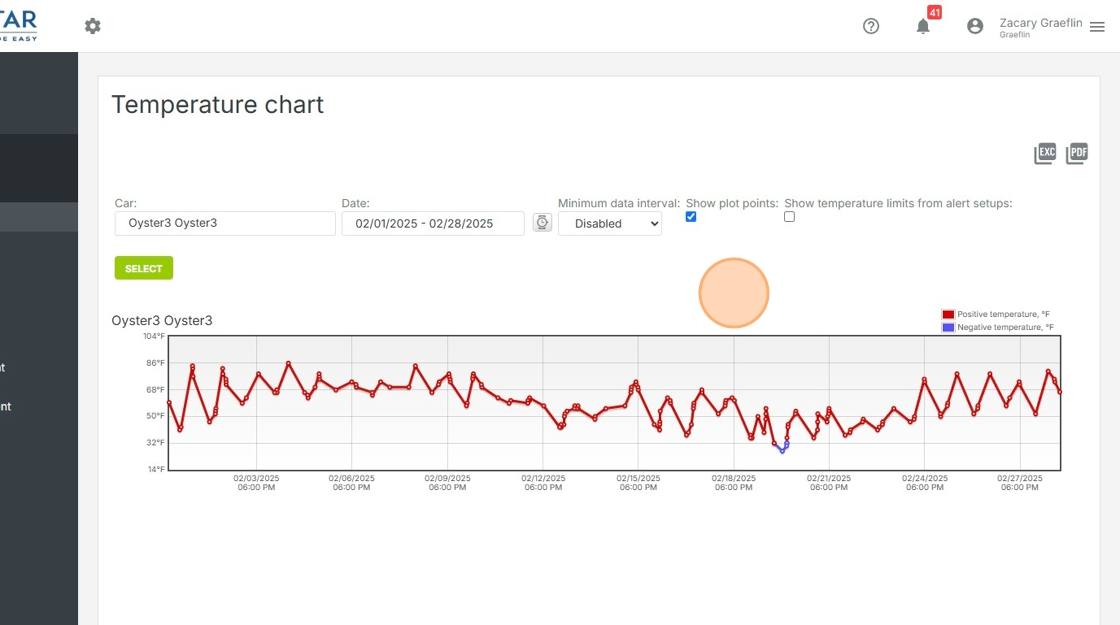This screenshot has width=1120, height=625.
Task: Click the green SELECT button
Action: 144,268
